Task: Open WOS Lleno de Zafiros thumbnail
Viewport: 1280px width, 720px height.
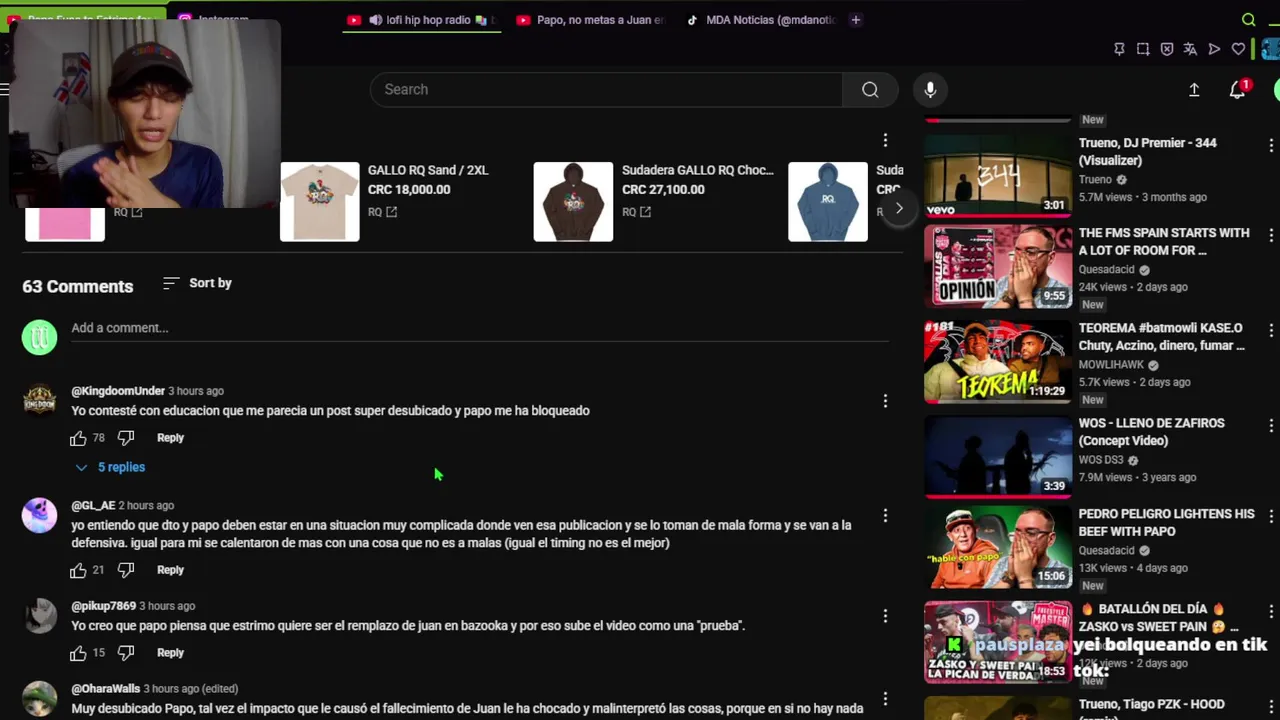Action: tap(997, 456)
